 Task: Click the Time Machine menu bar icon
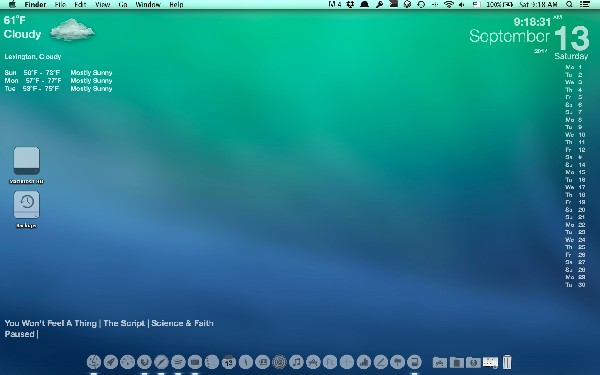[x=421, y=5]
